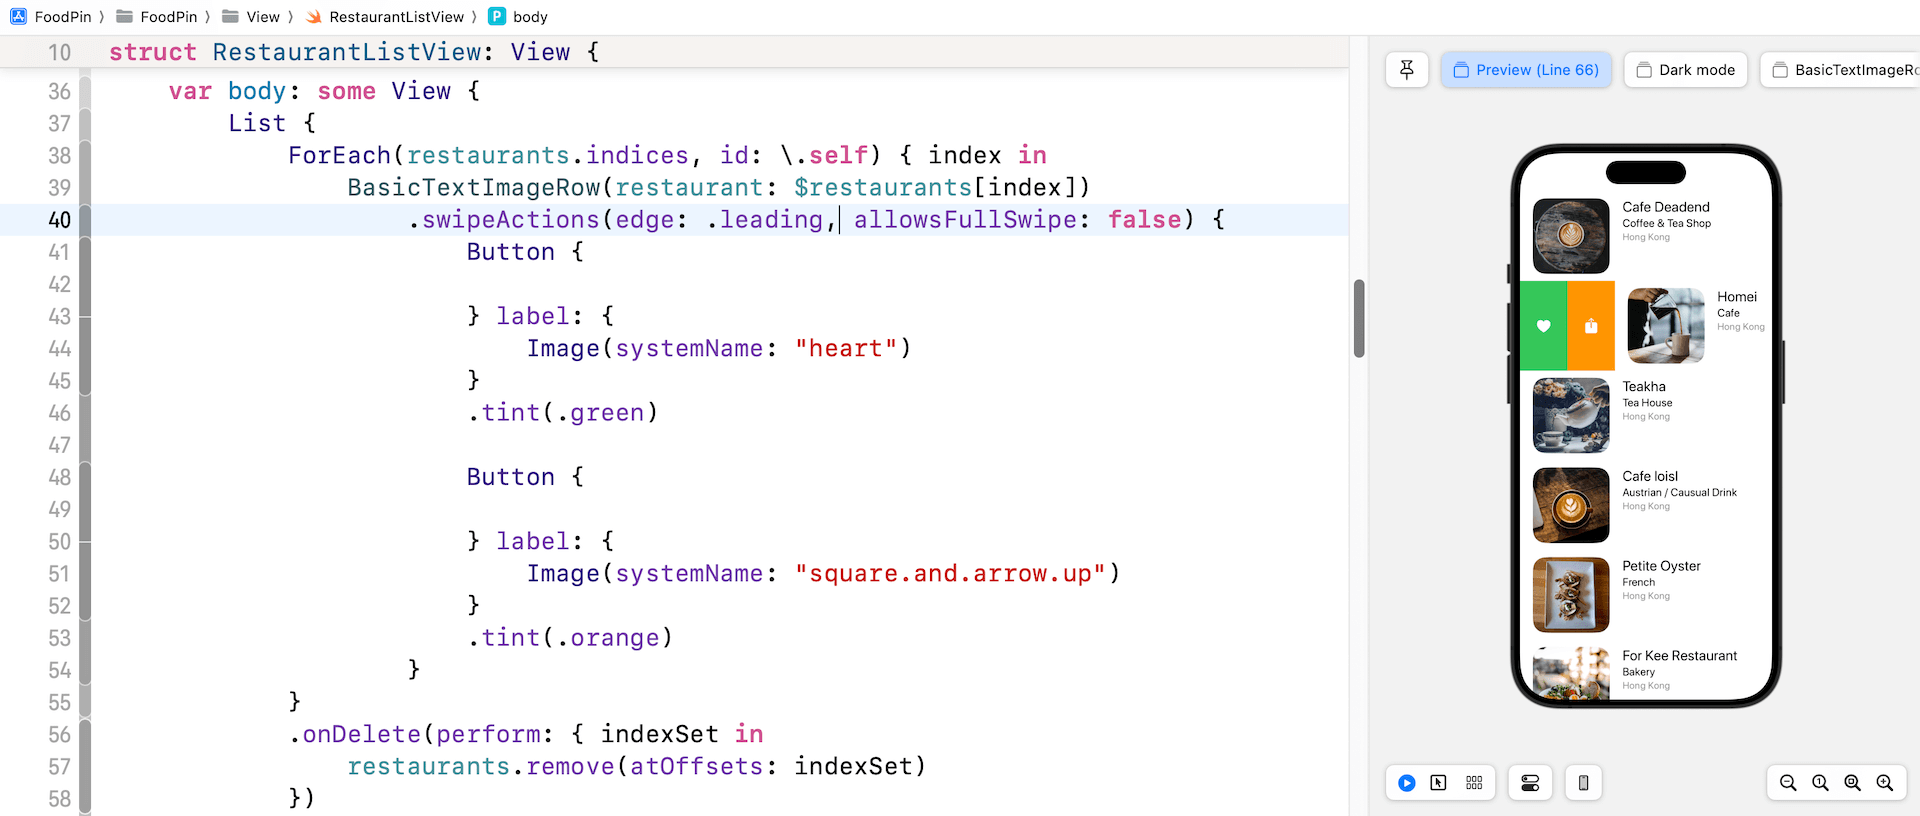The height and width of the screenshot is (816, 1920).
Task: Zoom preview to fit
Action: coord(1852,783)
